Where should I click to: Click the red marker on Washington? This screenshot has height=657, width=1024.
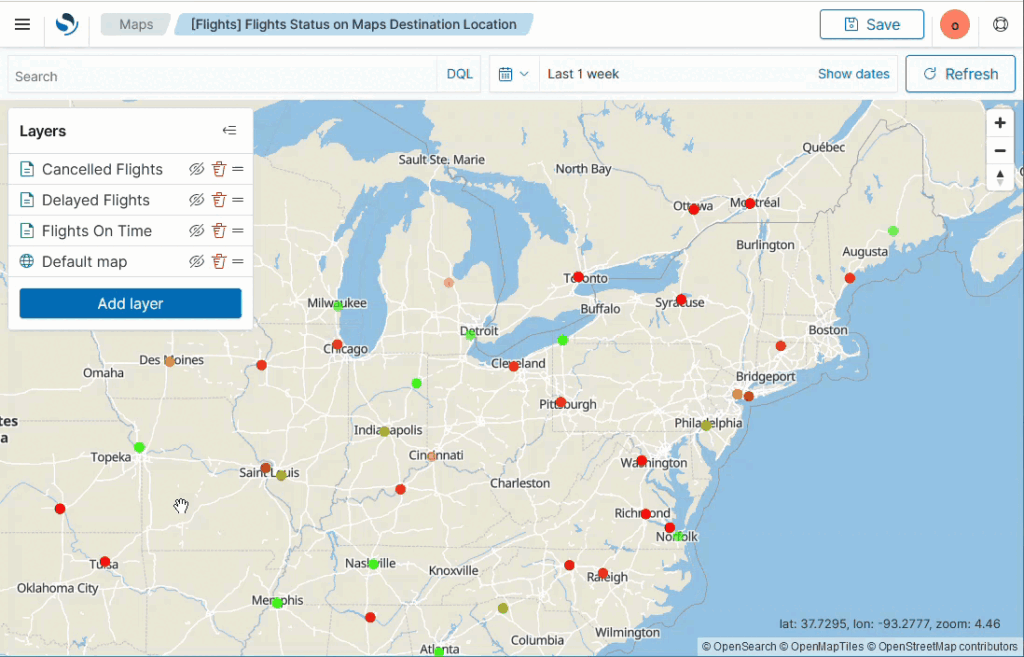pos(642,460)
